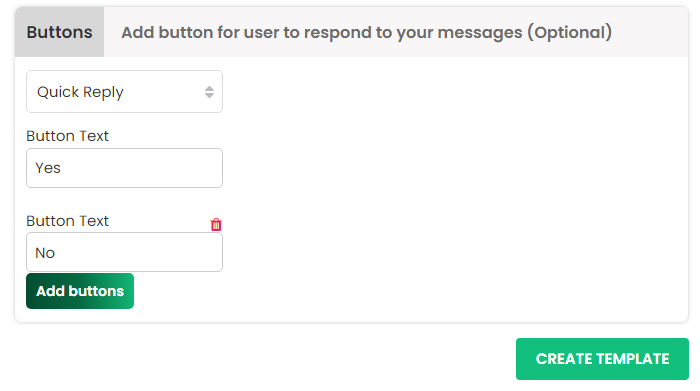Select the Buttons section header tab
Screen dimensions: 700x391
coord(59,32)
